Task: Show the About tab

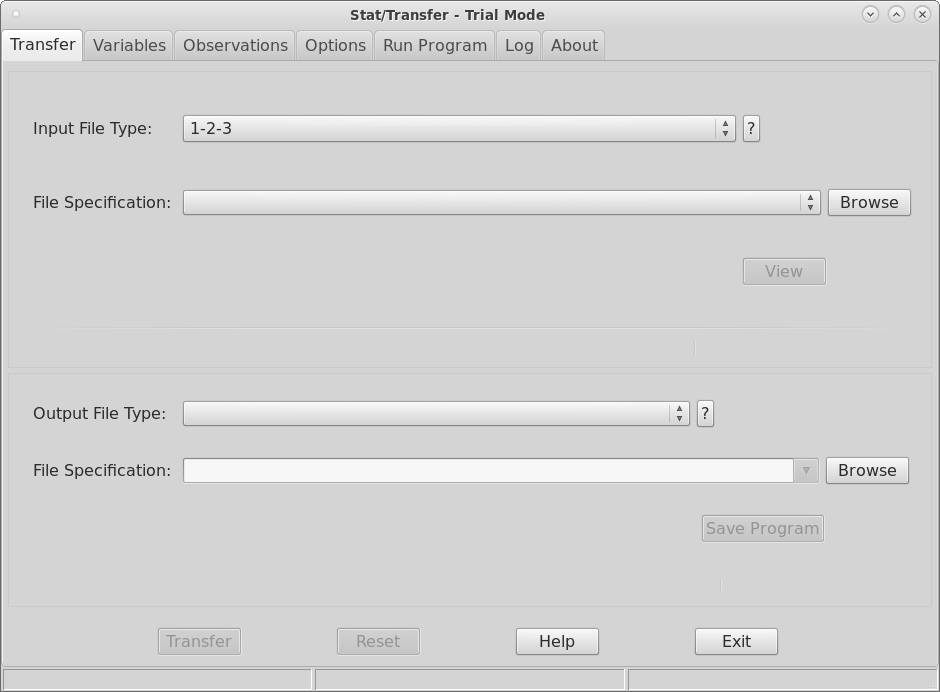Action: pyautogui.click(x=574, y=45)
